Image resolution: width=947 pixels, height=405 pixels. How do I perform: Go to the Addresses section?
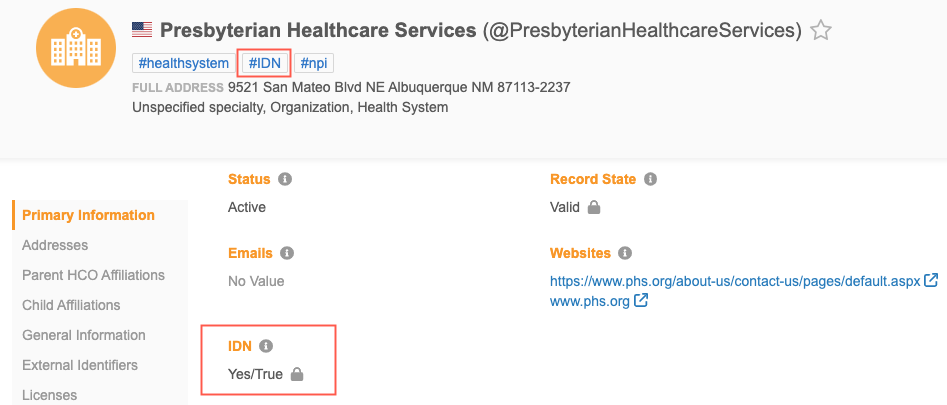pos(55,245)
